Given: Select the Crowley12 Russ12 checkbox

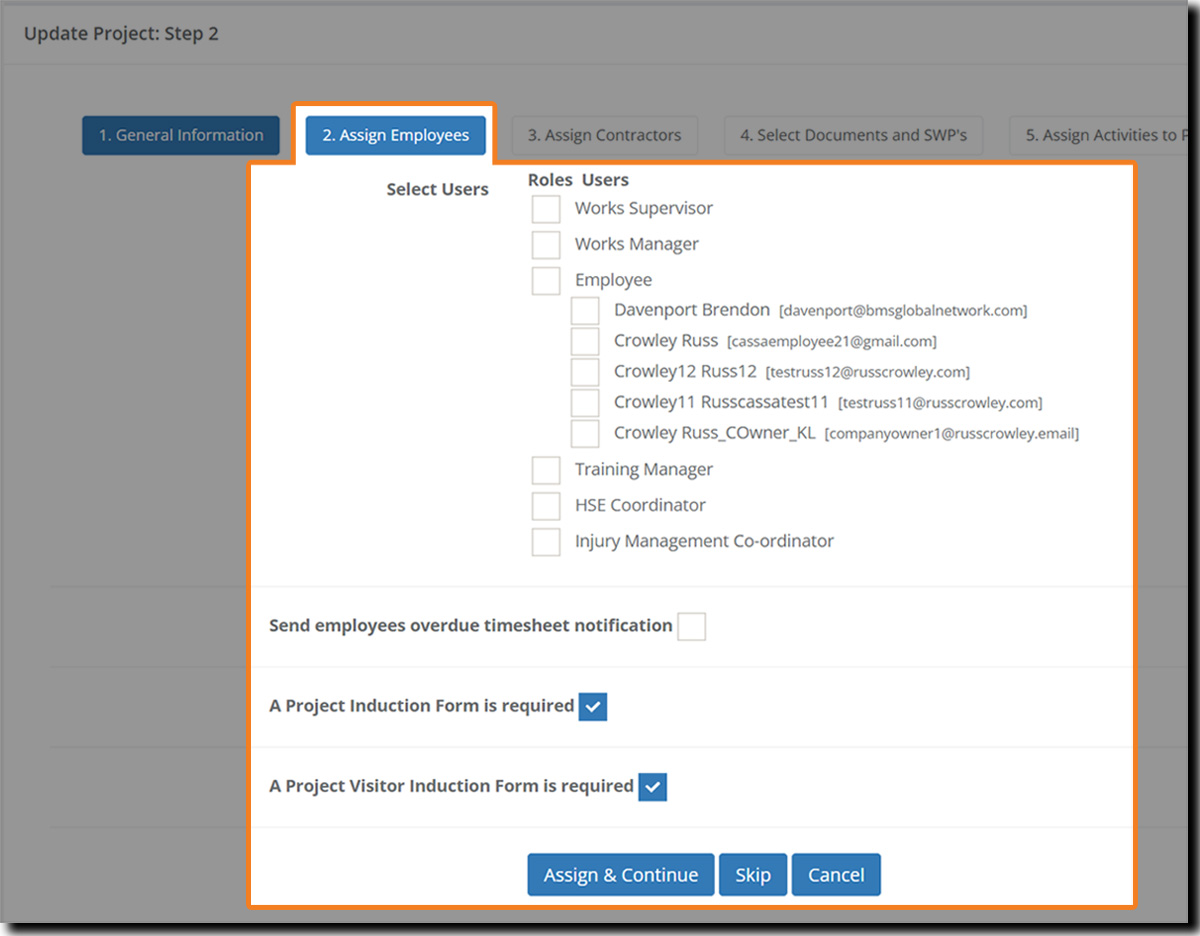Looking at the screenshot, I should point(585,372).
